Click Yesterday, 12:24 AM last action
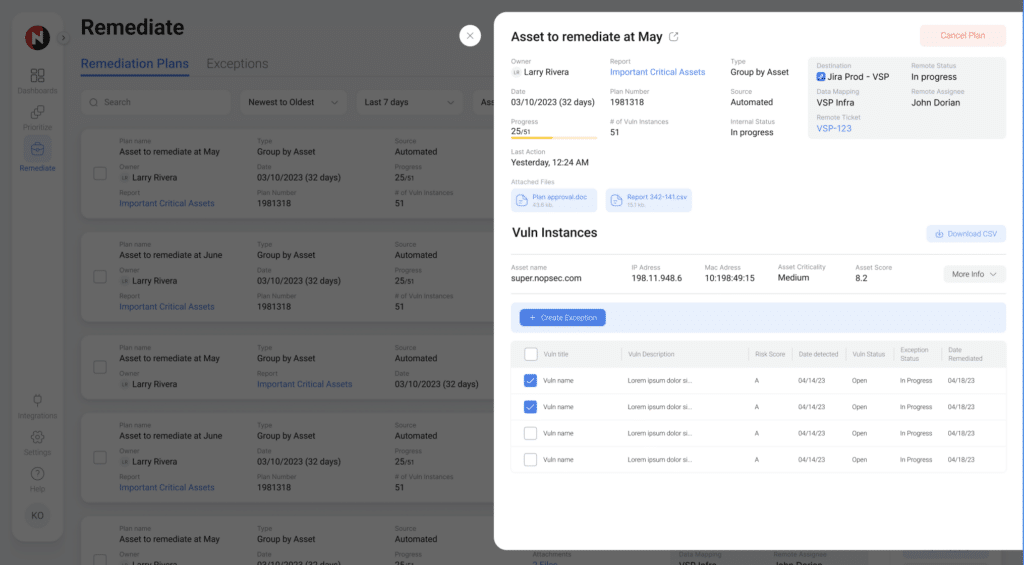 [550, 163]
